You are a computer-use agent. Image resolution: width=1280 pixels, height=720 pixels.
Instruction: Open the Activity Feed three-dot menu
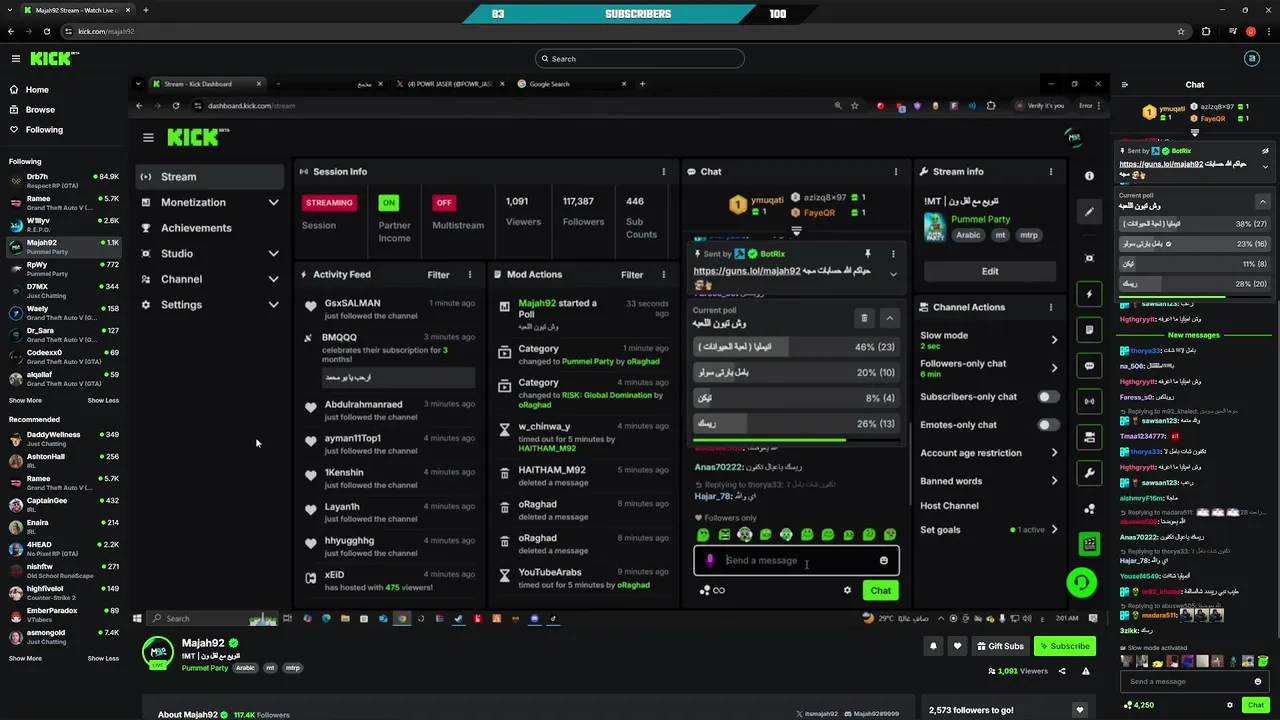tap(470, 275)
